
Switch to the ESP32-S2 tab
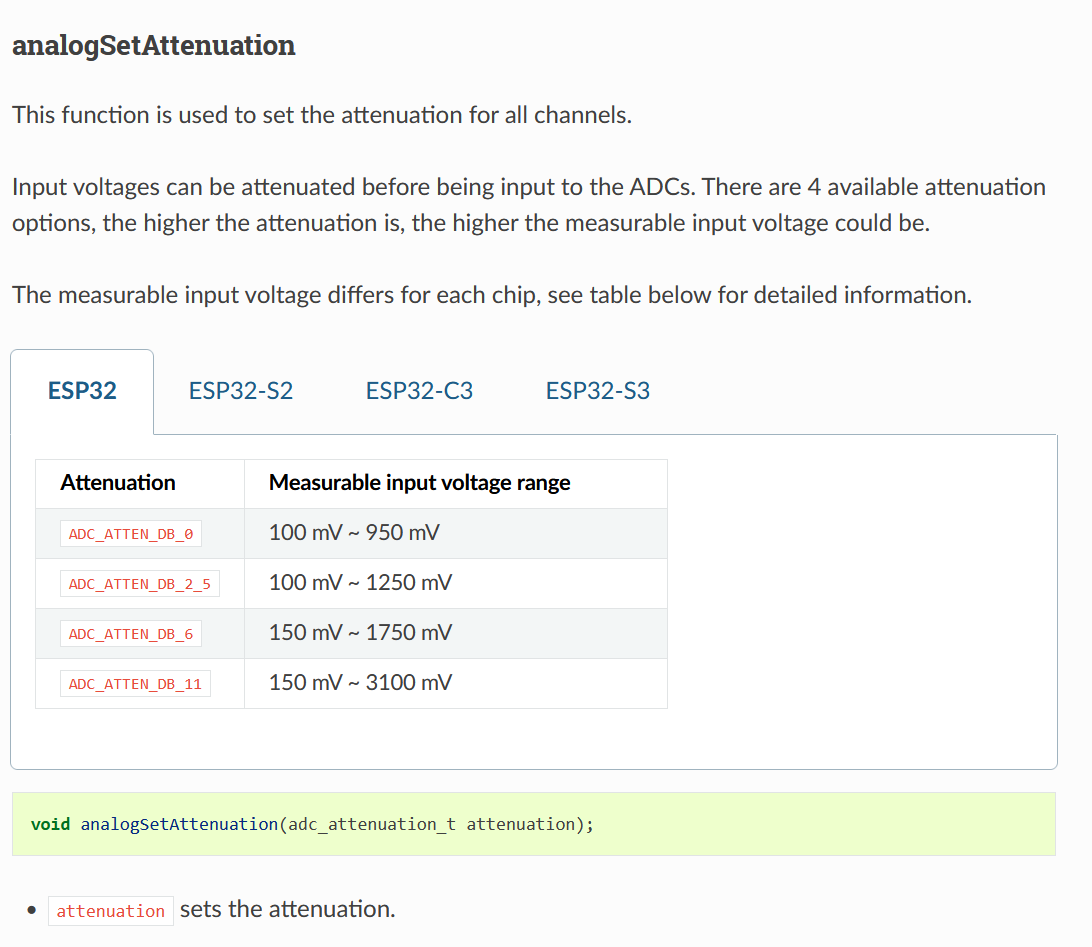click(x=241, y=391)
